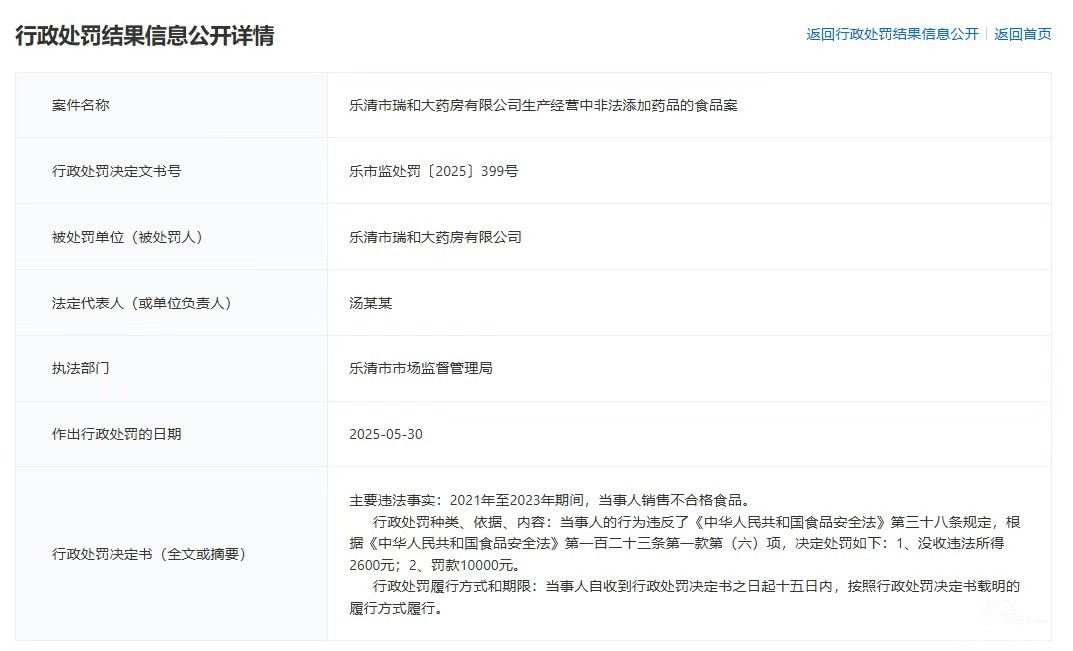The width and height of the screenshot is (1073, 651).
Task: Click the line starting 行政处罚种类、依据、内容
Action: (x=697, y=522)
